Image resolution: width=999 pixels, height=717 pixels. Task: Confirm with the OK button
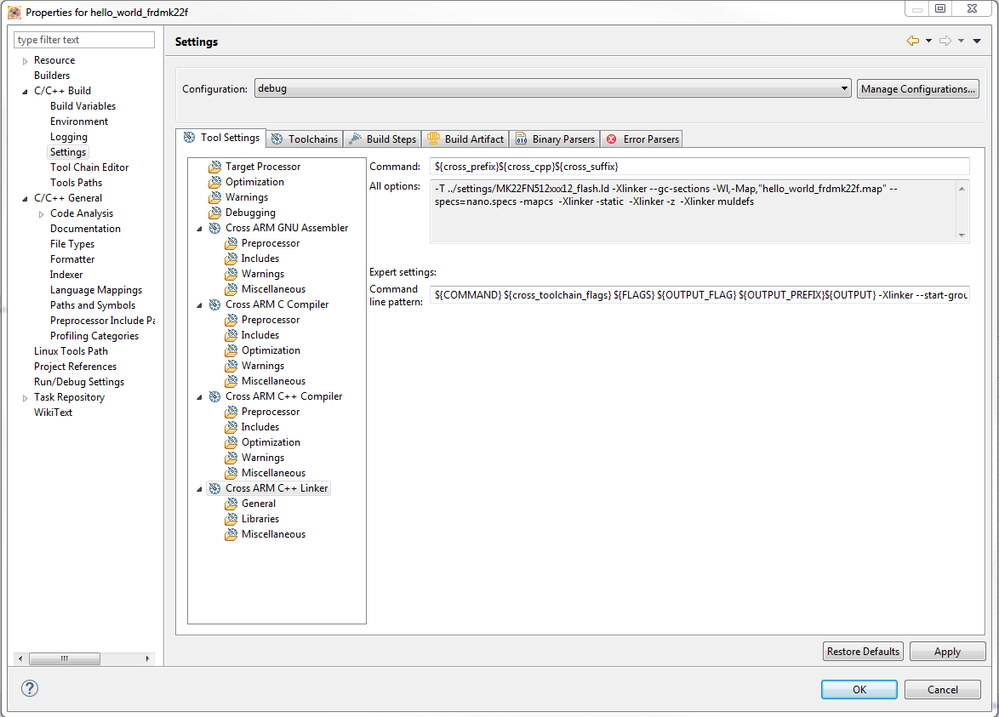859,690
